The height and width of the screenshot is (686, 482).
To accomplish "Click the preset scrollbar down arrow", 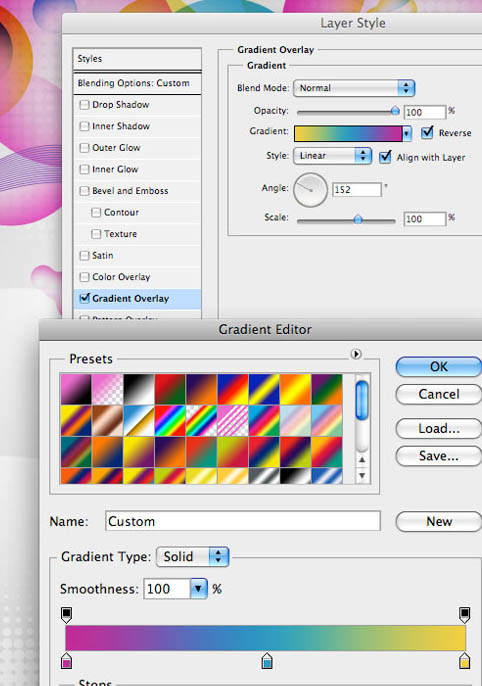I will pos(362,475).
